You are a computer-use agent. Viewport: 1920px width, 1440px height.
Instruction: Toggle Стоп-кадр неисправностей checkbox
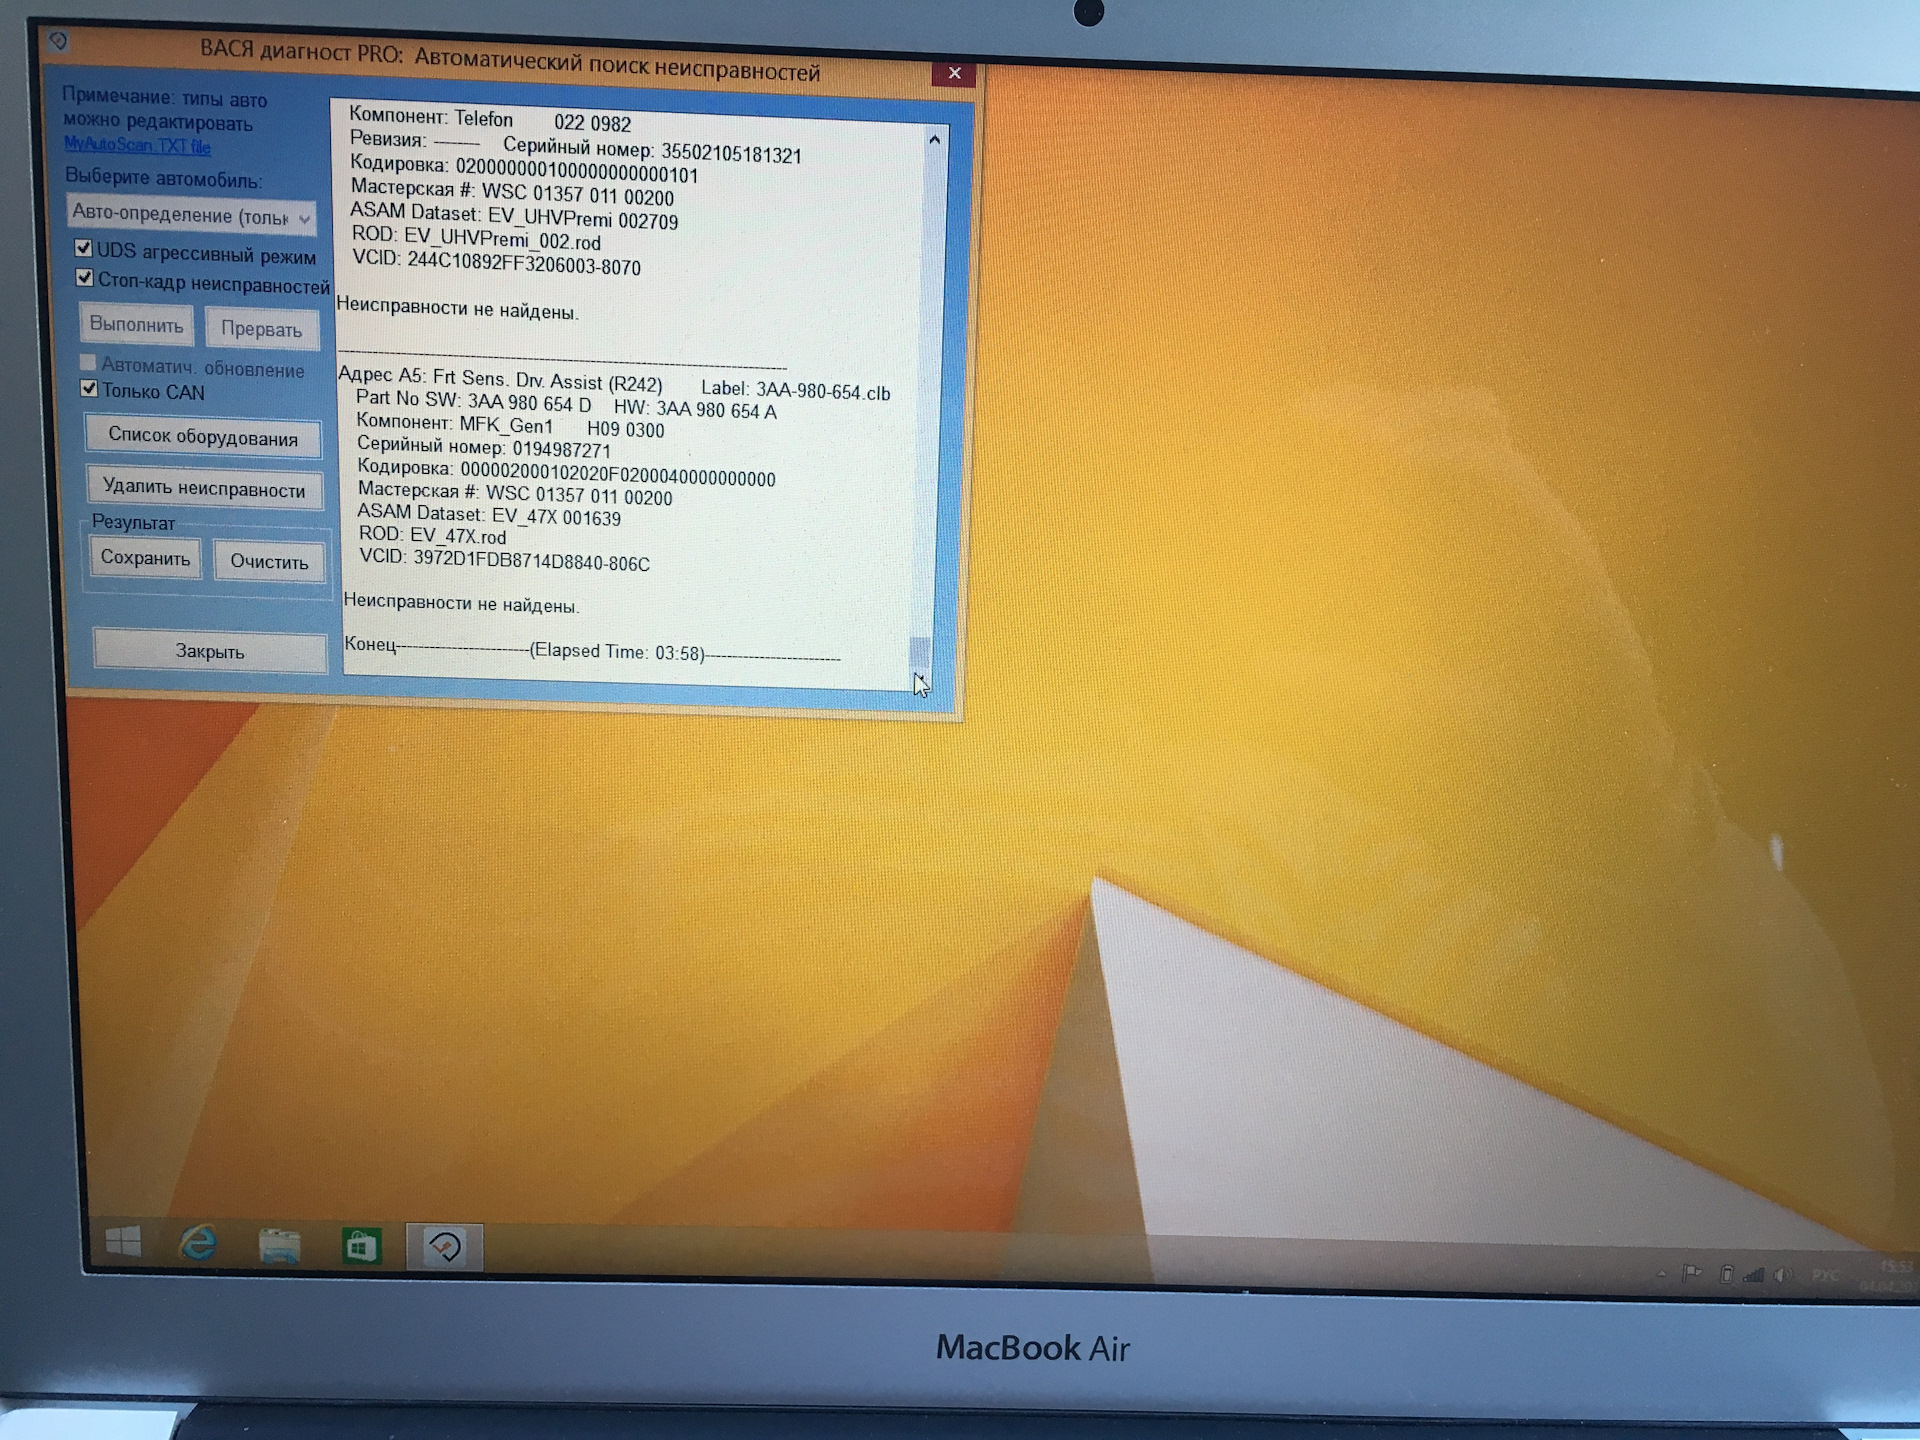(85, 278)
